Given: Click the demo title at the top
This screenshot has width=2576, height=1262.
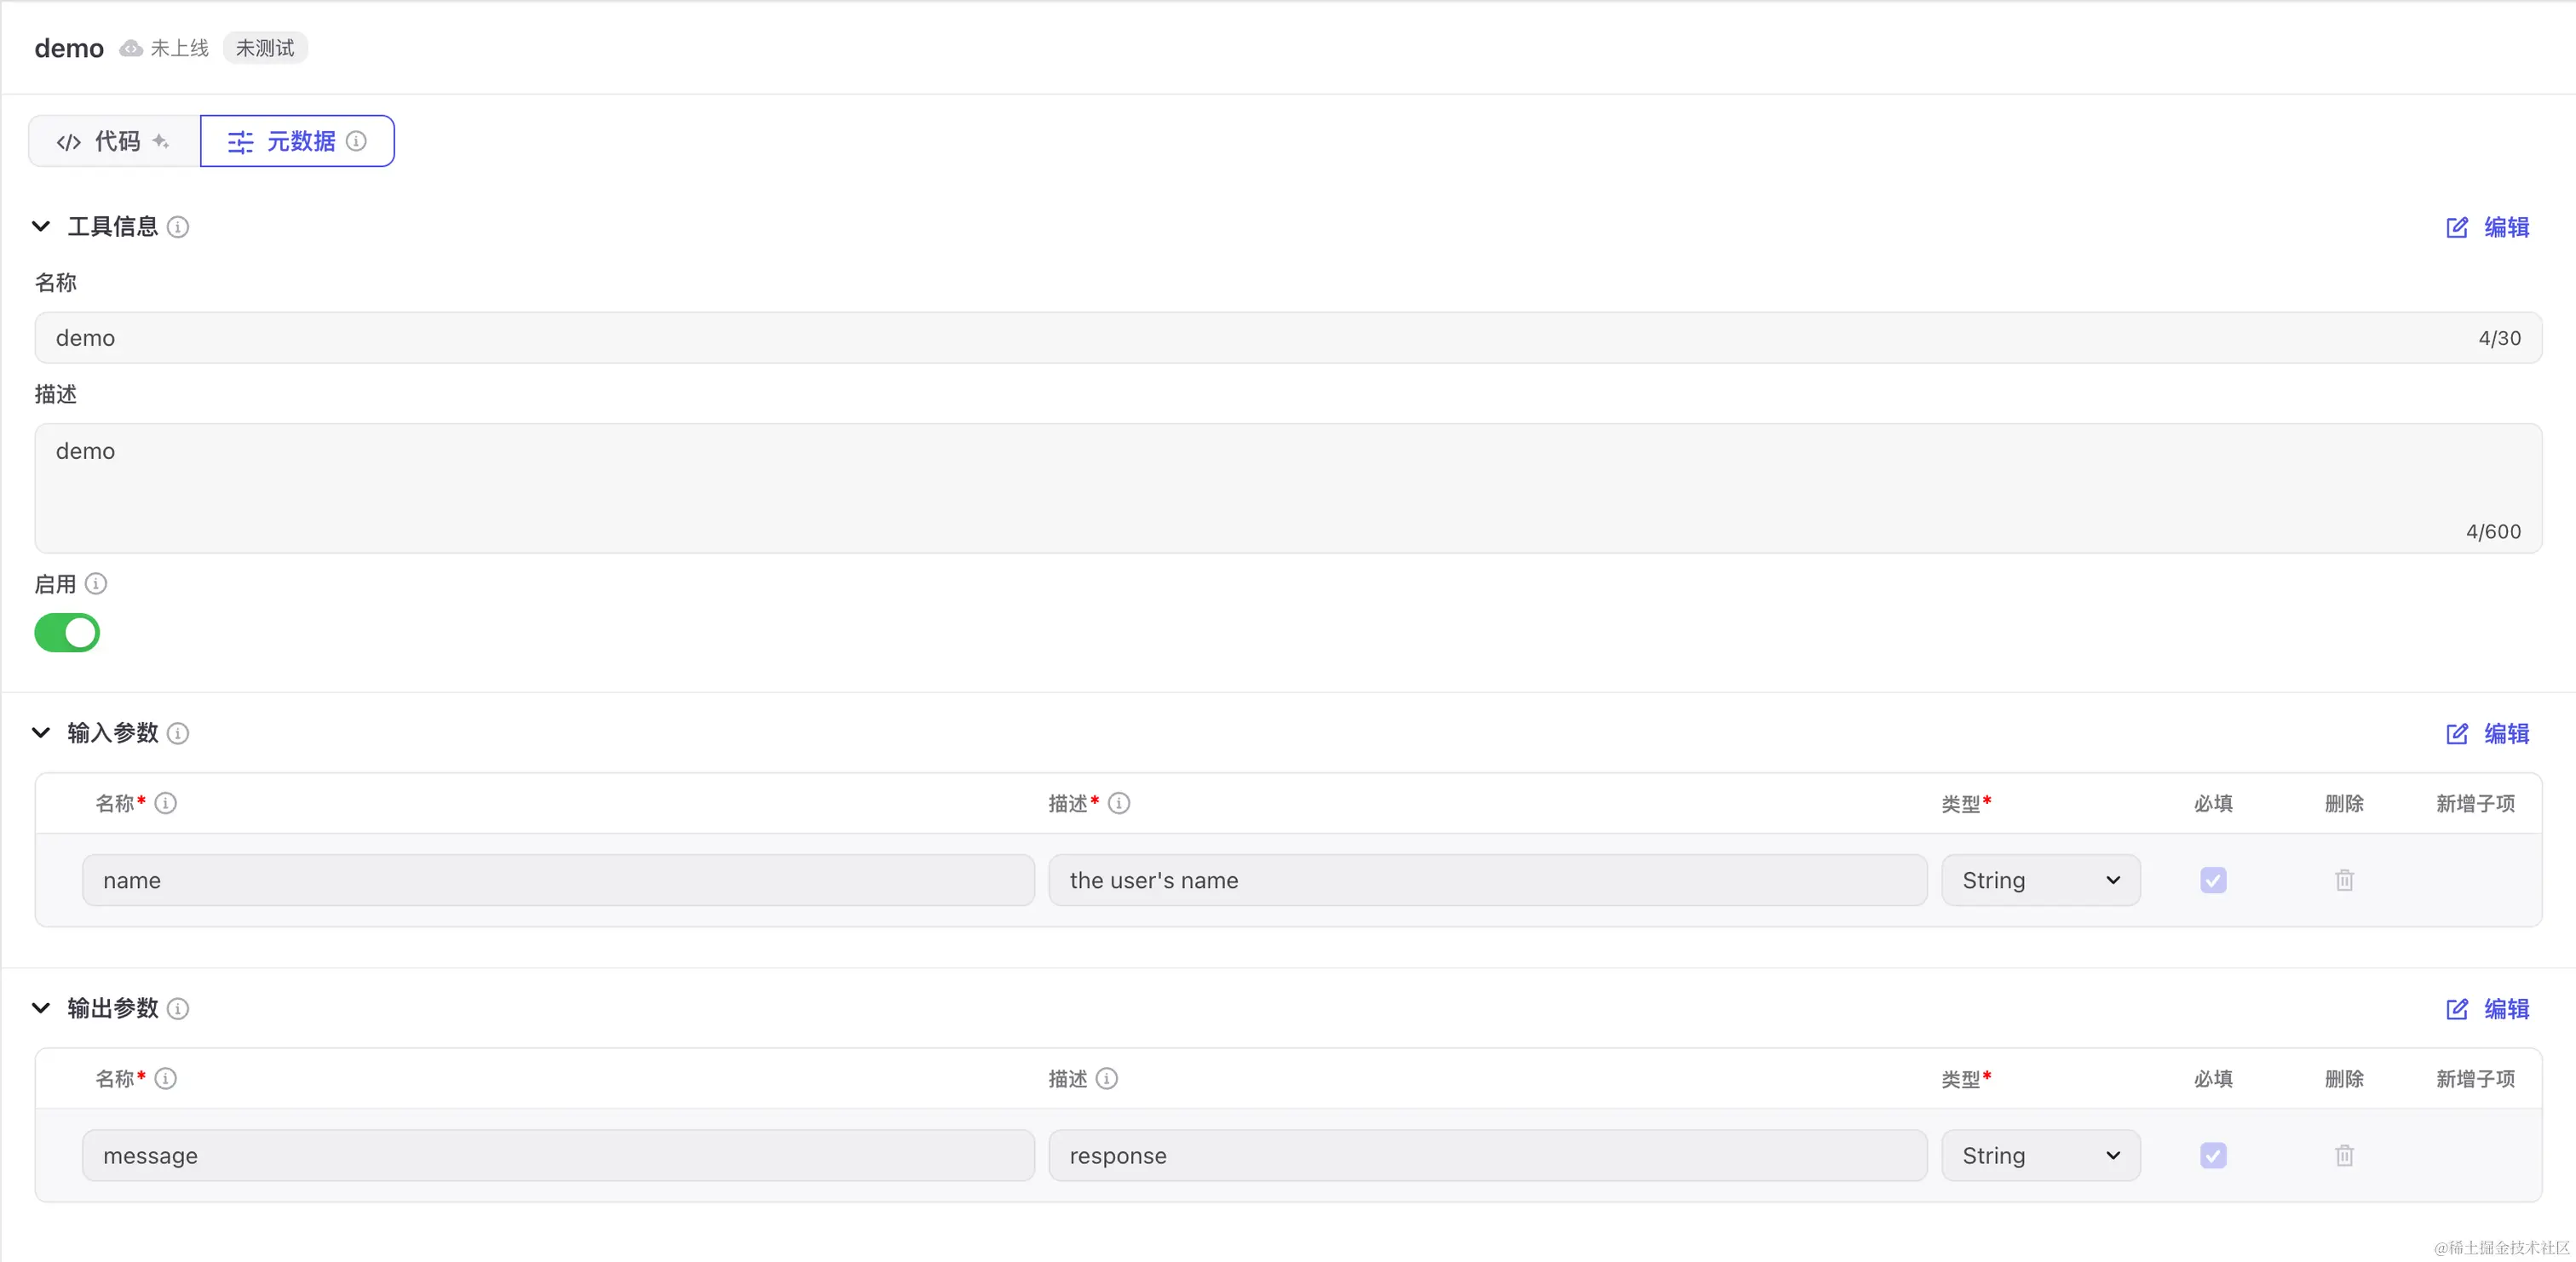Looking at the screenshot, I should tap(69, 48).
